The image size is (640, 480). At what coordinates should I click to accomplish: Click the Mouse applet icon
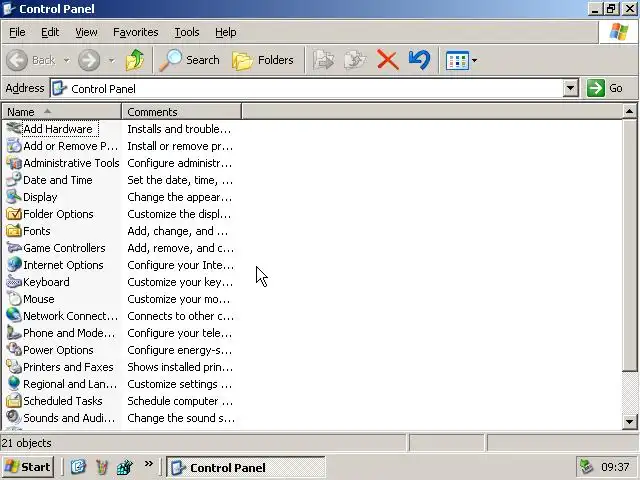14,299
